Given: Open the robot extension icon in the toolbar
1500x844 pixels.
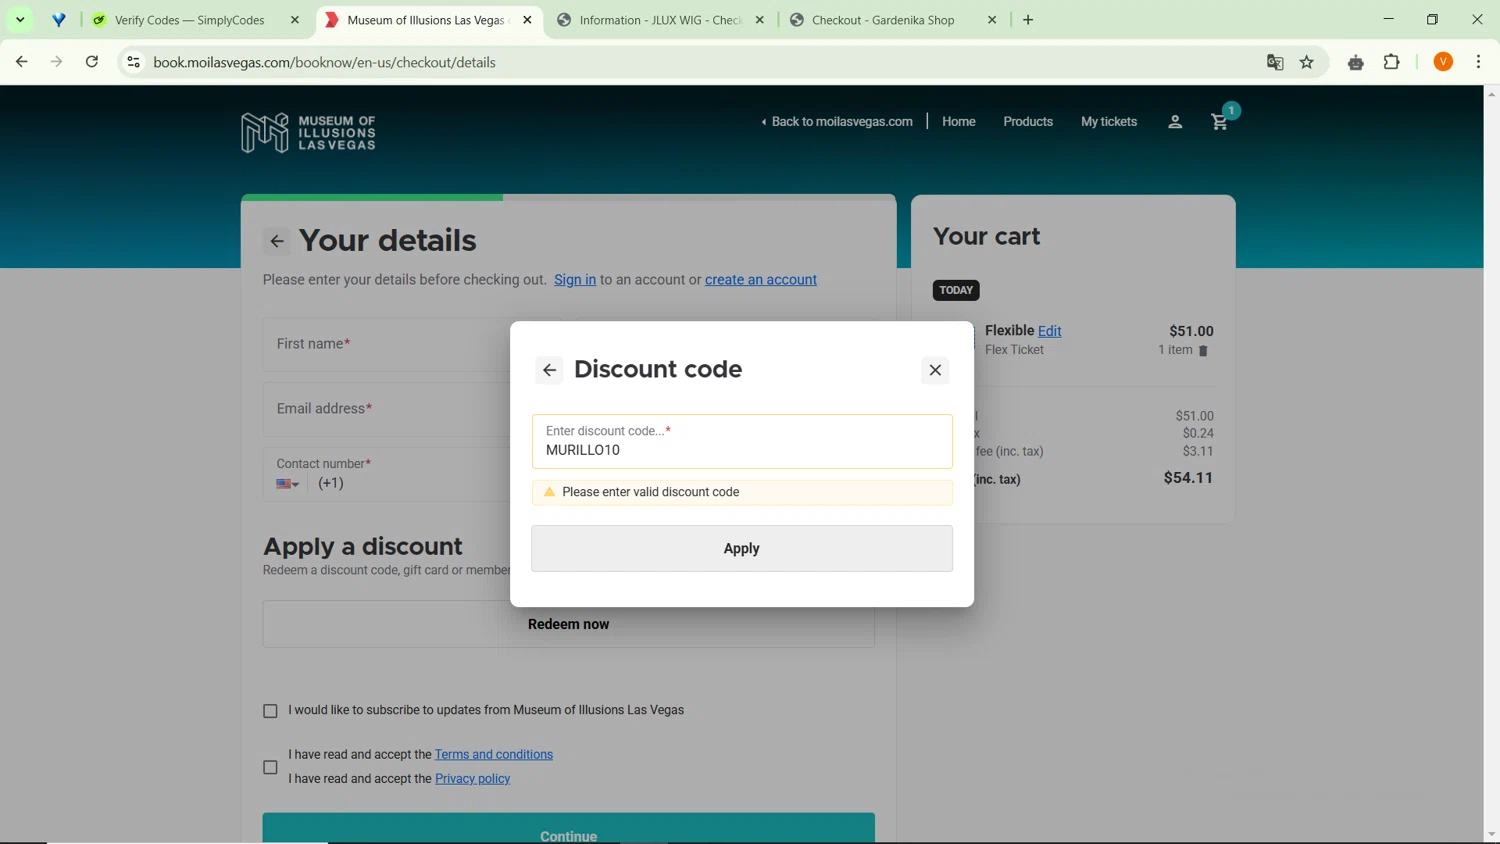Looking at the screenshot, I should pyautogui.click(x=1356, y=62).
